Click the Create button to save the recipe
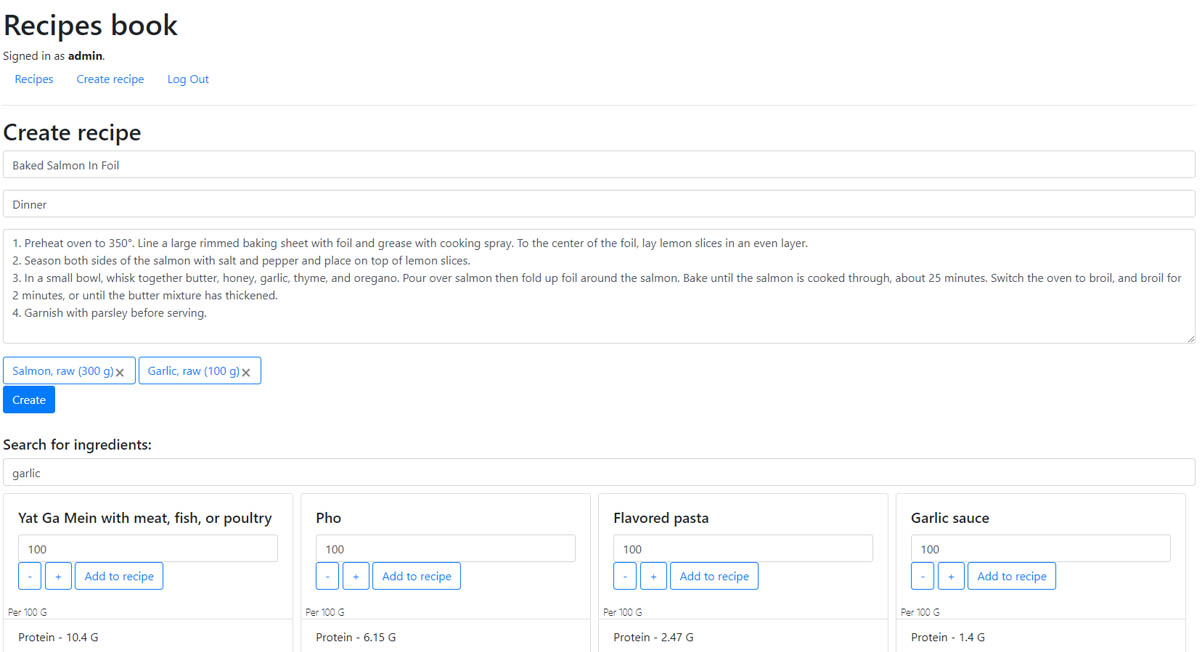This screenshot has width=1202, height=652. [28, 399]
